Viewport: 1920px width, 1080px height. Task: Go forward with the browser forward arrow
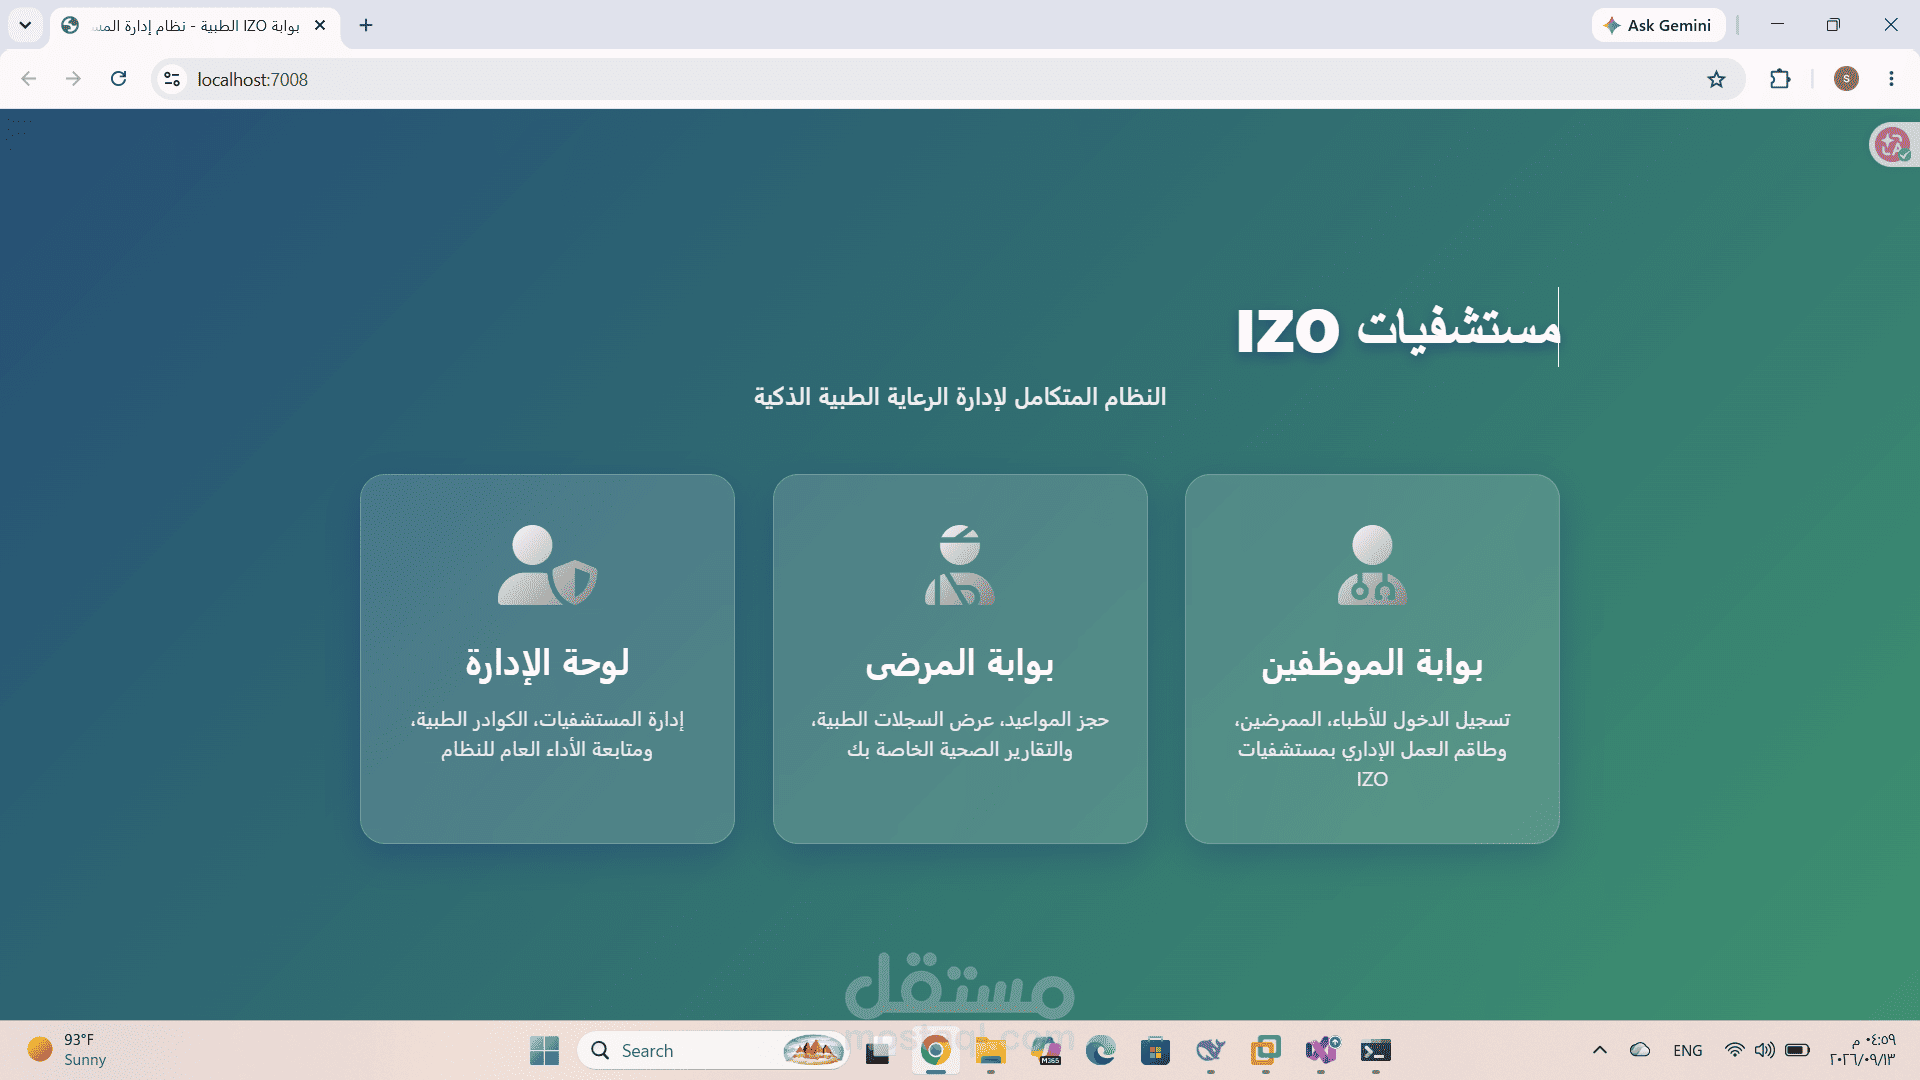73,79
